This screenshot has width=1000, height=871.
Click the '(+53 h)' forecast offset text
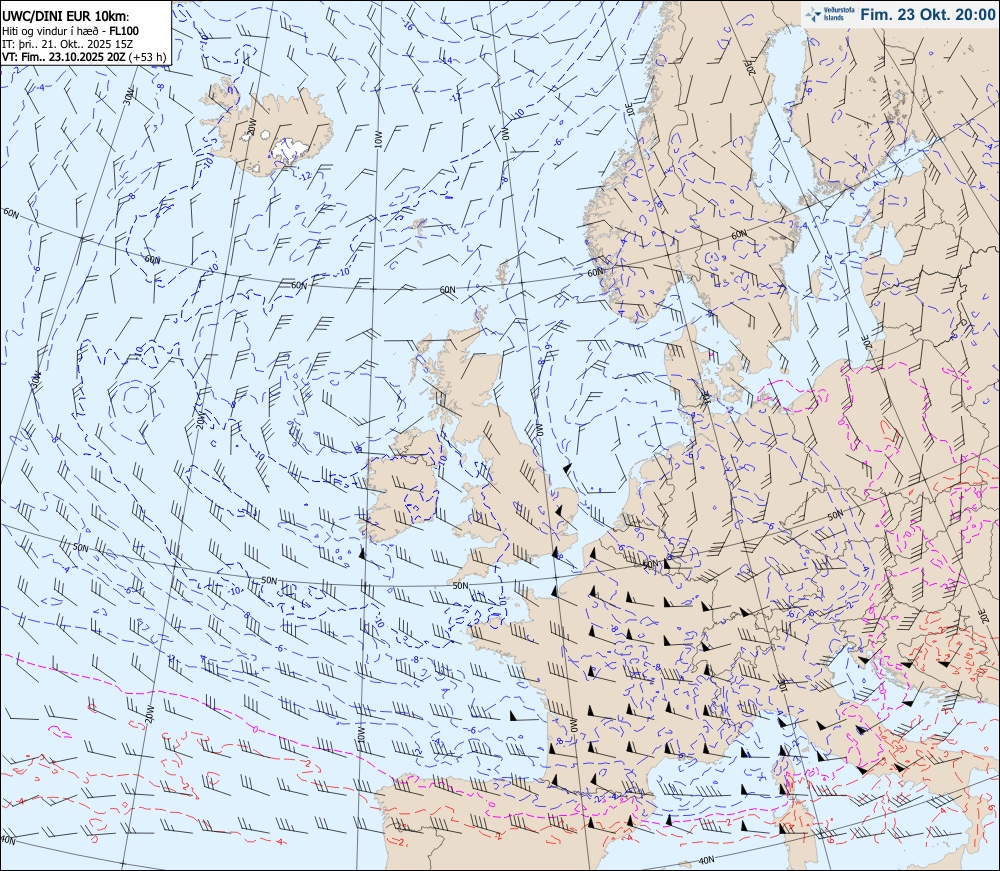147,57
